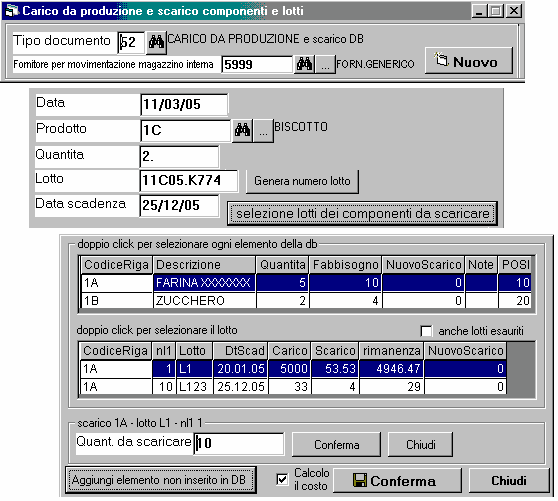Click CodiceRiga cell 1B in components table
This screenshot has width=558, height=501.
117,301
